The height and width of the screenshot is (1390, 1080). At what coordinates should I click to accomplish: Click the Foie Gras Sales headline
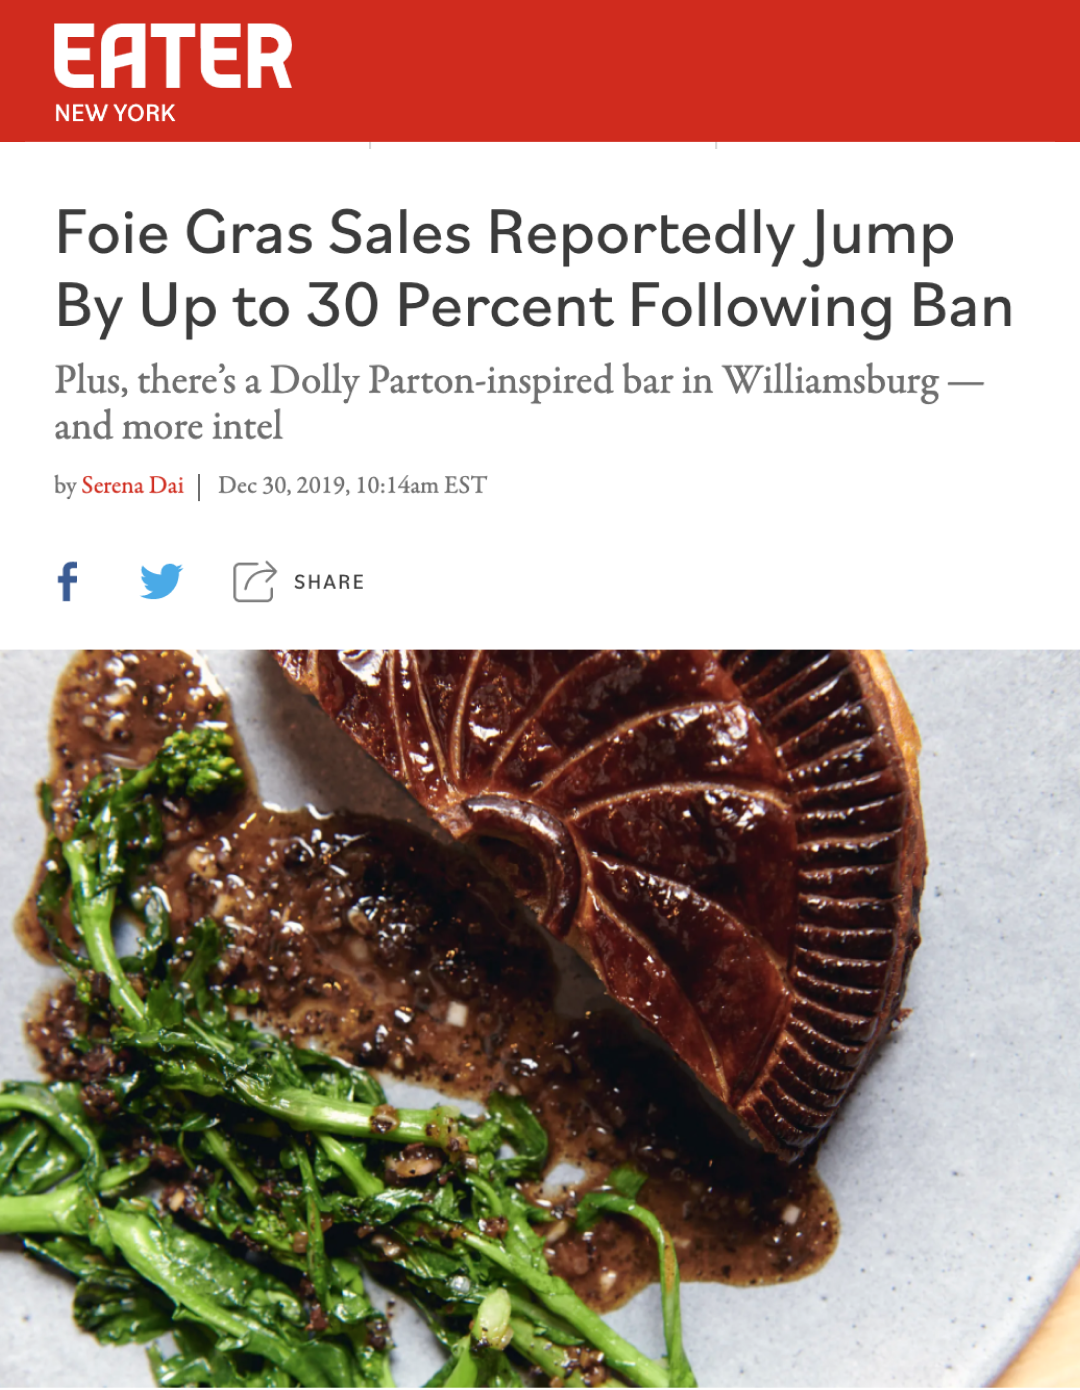(534, 269)
